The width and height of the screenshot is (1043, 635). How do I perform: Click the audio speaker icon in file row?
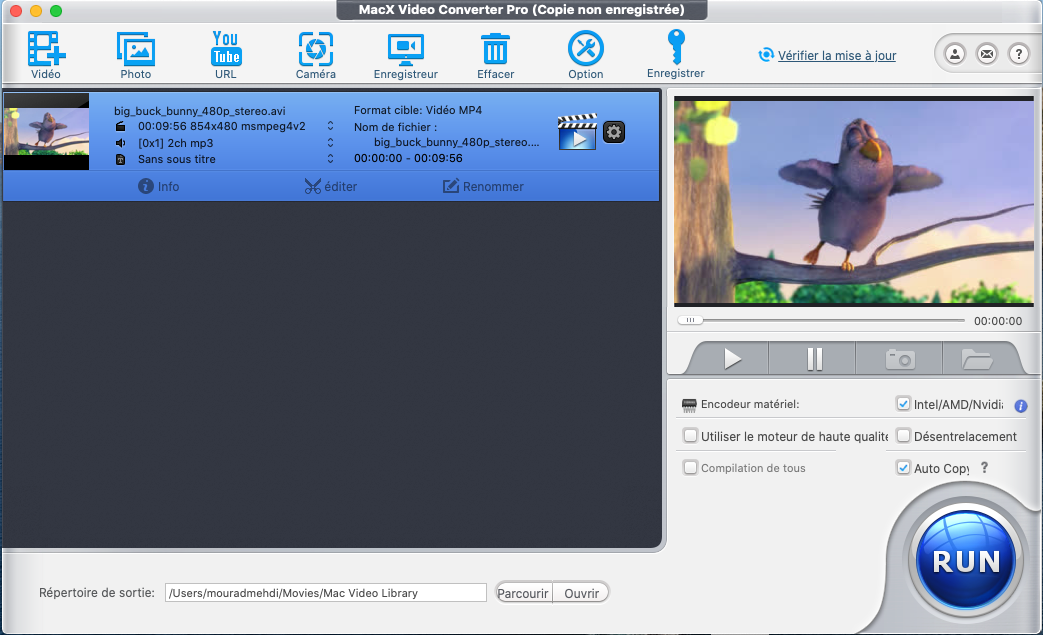click(120, 143)
